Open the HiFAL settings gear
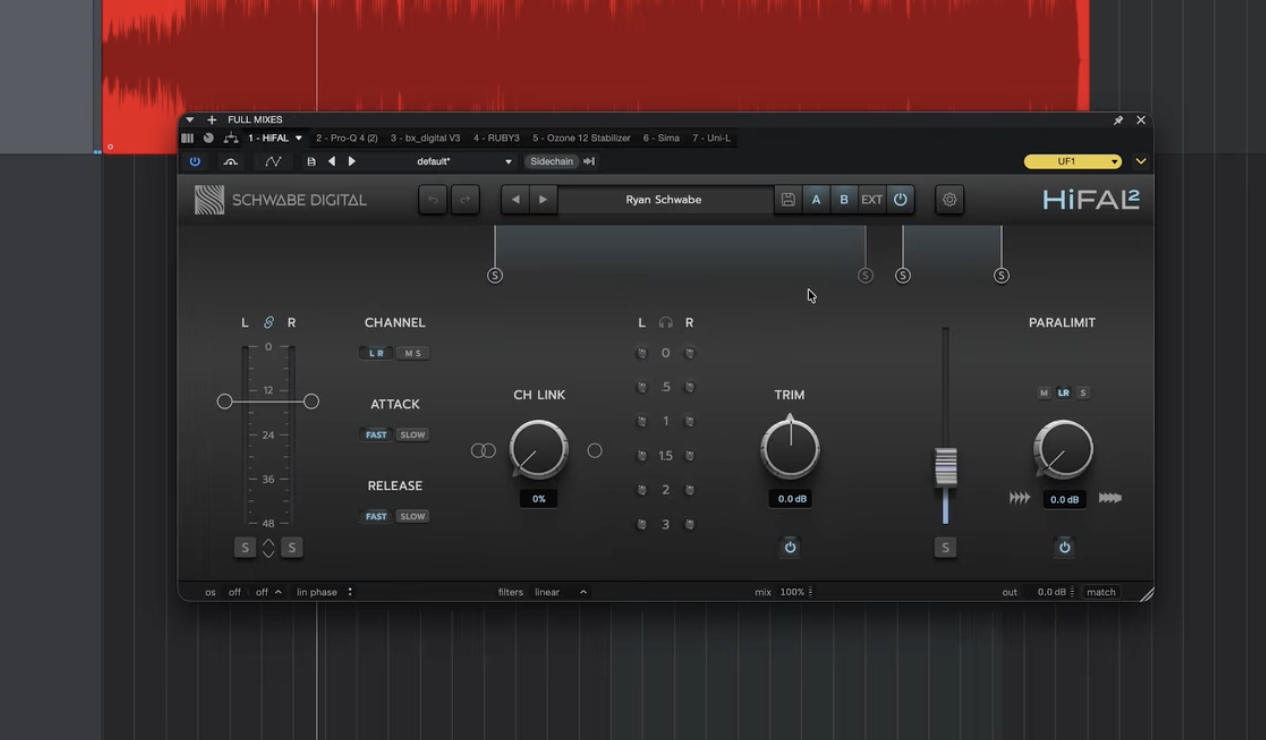Screen dimensions: 1266x740 (x=949, y=200)
